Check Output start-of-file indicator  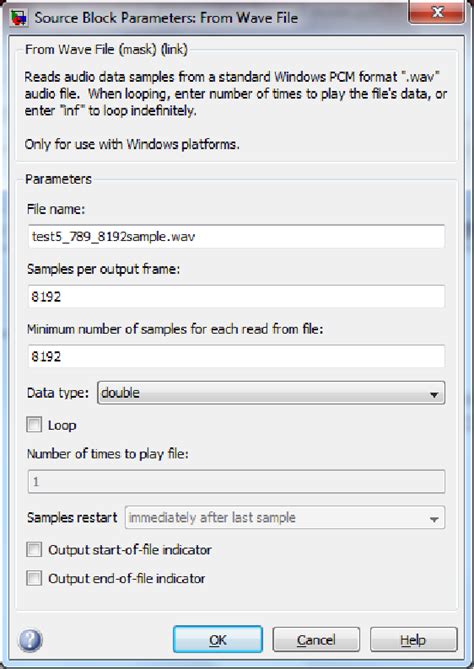click(34, 550)
